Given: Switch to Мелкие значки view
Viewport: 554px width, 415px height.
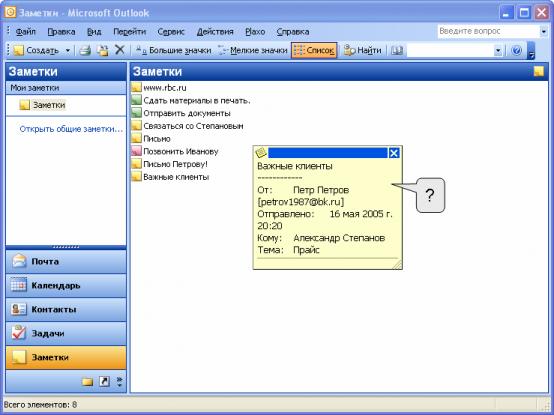Looking at the screenshot, I should [252, 51].
